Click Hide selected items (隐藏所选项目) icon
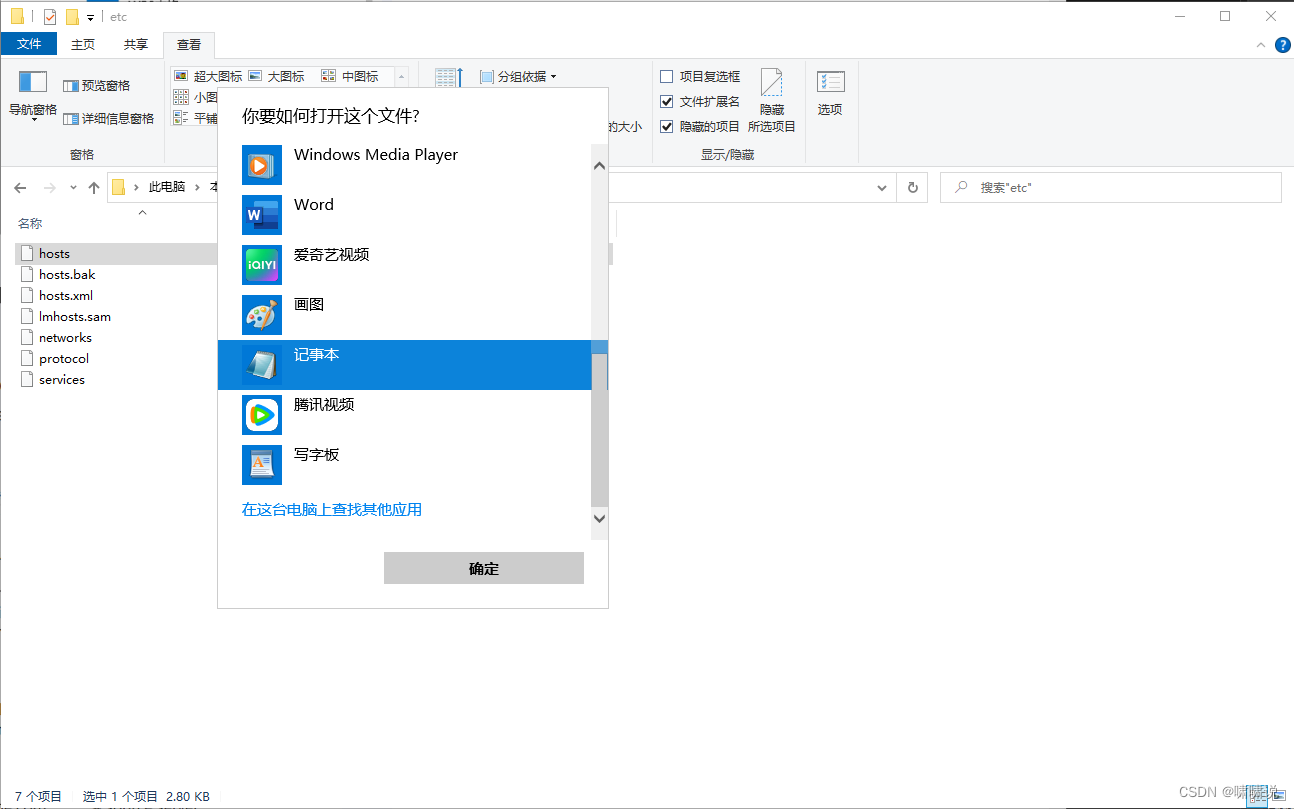This screenshot has height=809, width=1294. coord(771,100)
